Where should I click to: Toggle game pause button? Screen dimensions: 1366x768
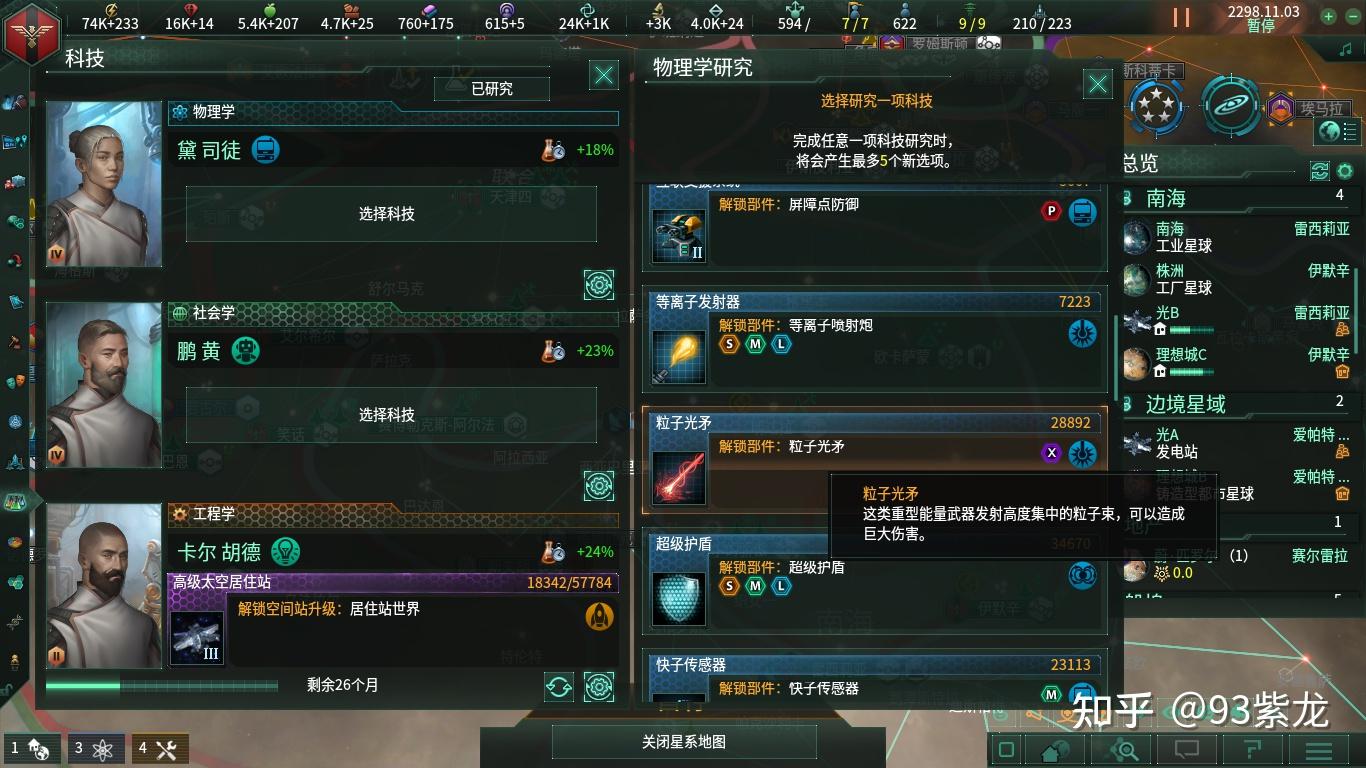(1181, 17)
